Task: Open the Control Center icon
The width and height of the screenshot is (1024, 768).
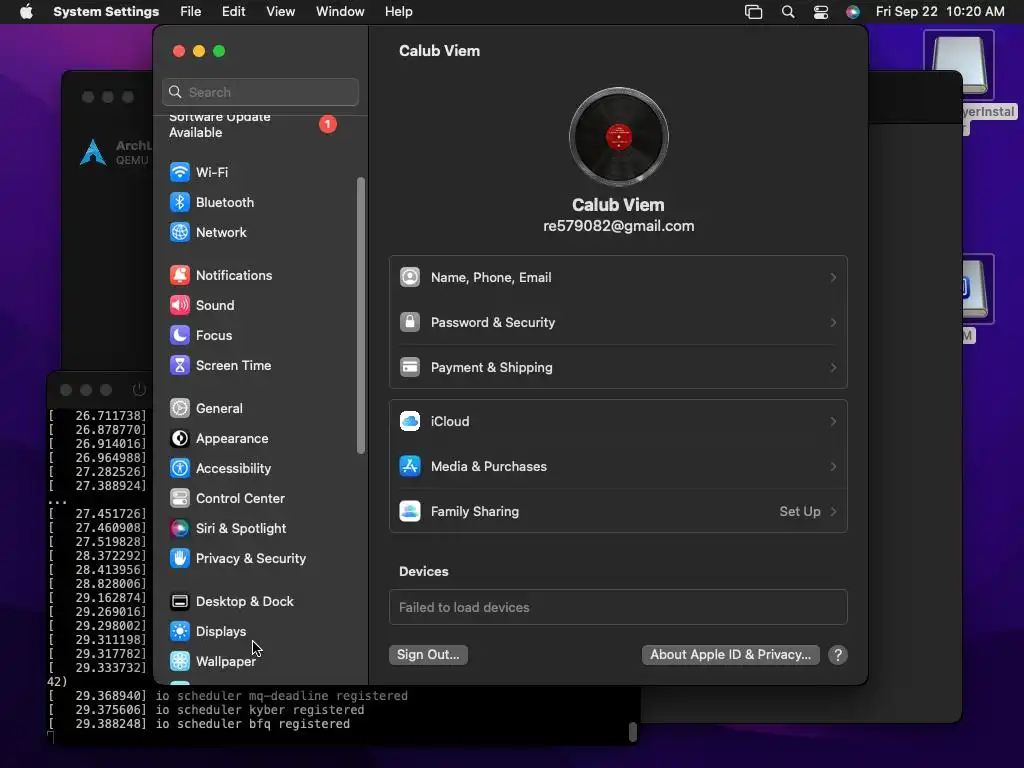Action: point(180,499)
